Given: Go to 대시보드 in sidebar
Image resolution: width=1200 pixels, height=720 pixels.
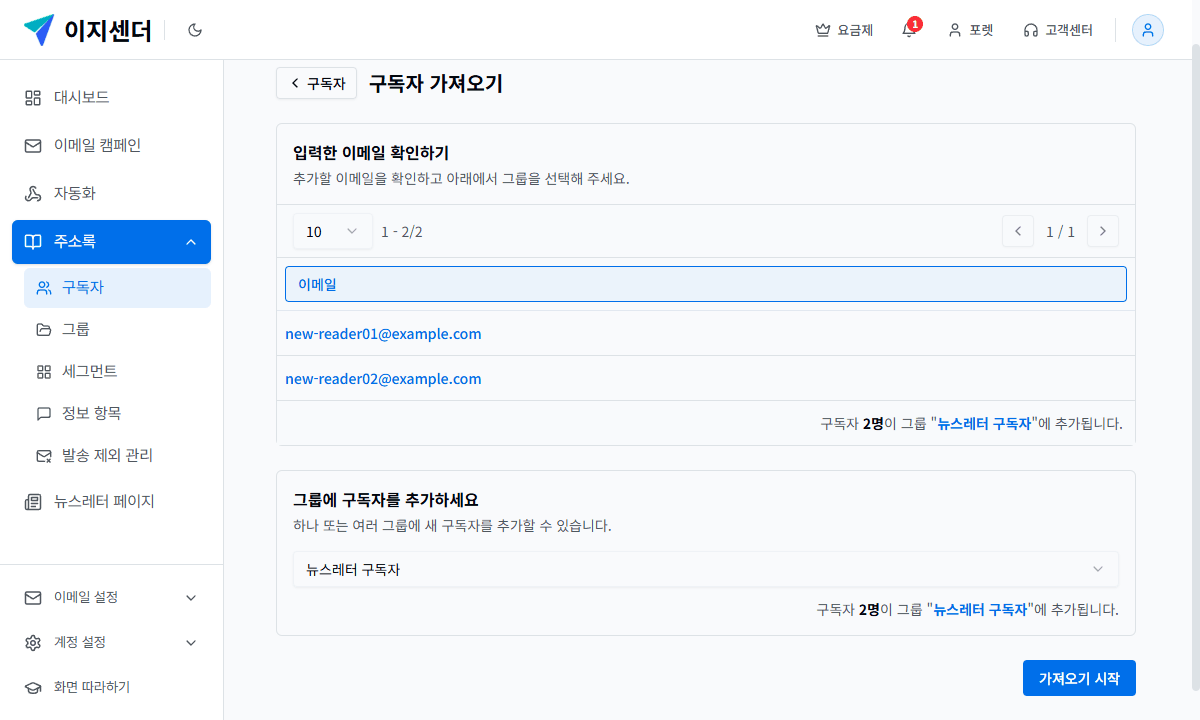Looking at the screenshot, I should (x=112, y=97).
